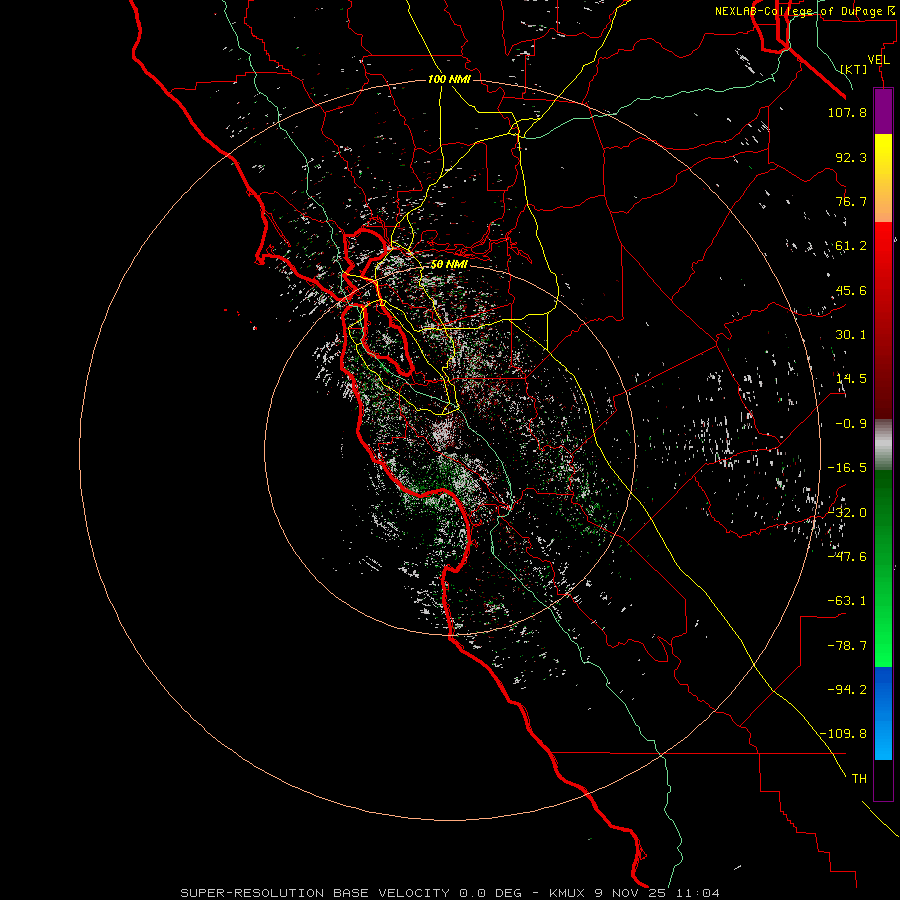Click the NEXLAB-College of DuPage credit text
900x900 pixels.
pos(805,11)
